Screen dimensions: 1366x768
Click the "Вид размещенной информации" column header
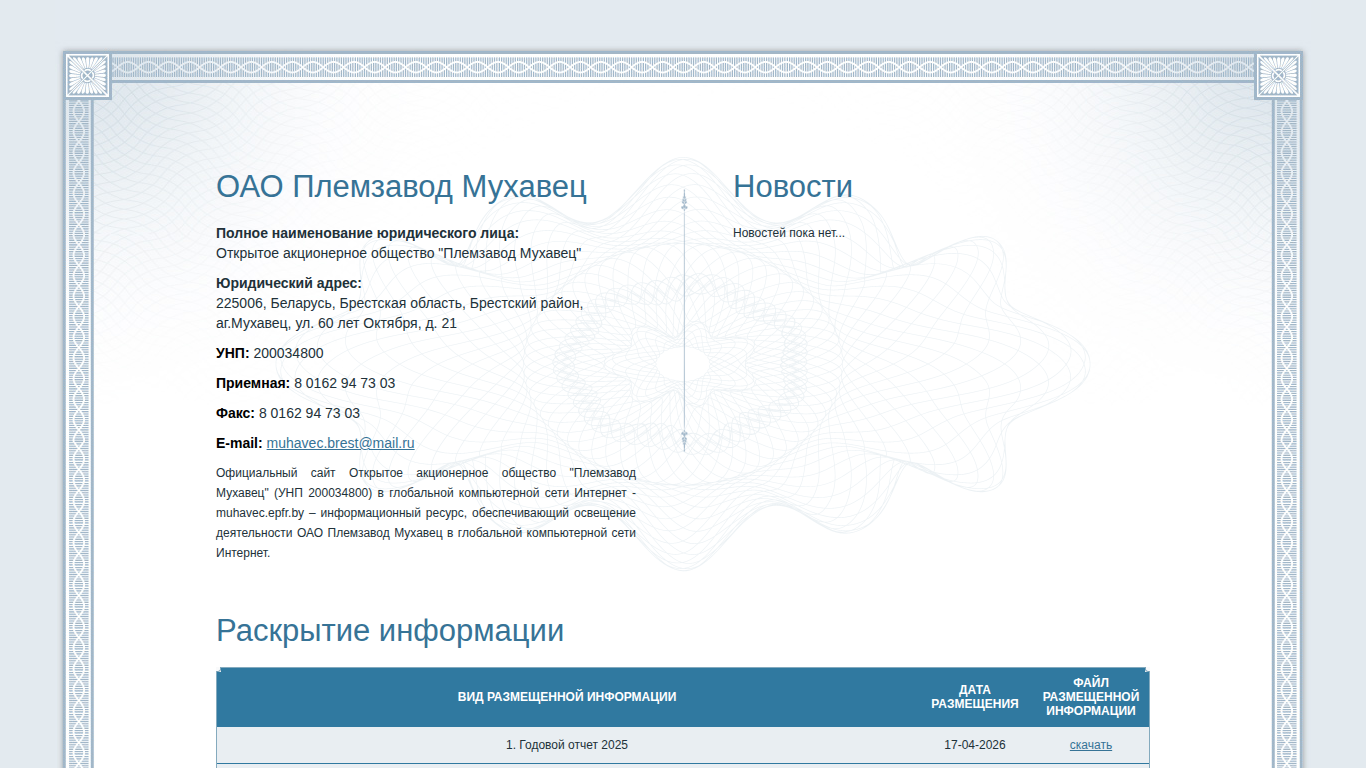click(x=567, y=697)
